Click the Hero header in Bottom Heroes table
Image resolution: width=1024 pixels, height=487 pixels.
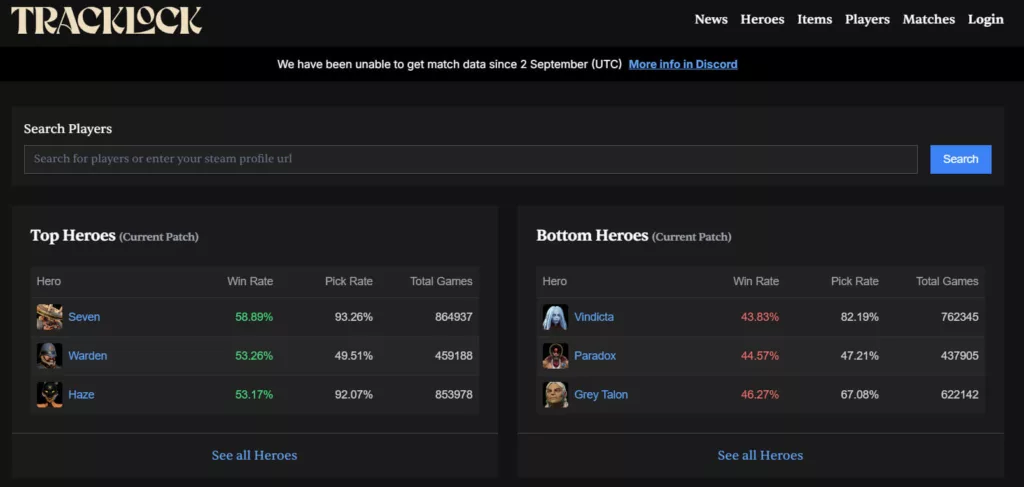pos(555,281)
